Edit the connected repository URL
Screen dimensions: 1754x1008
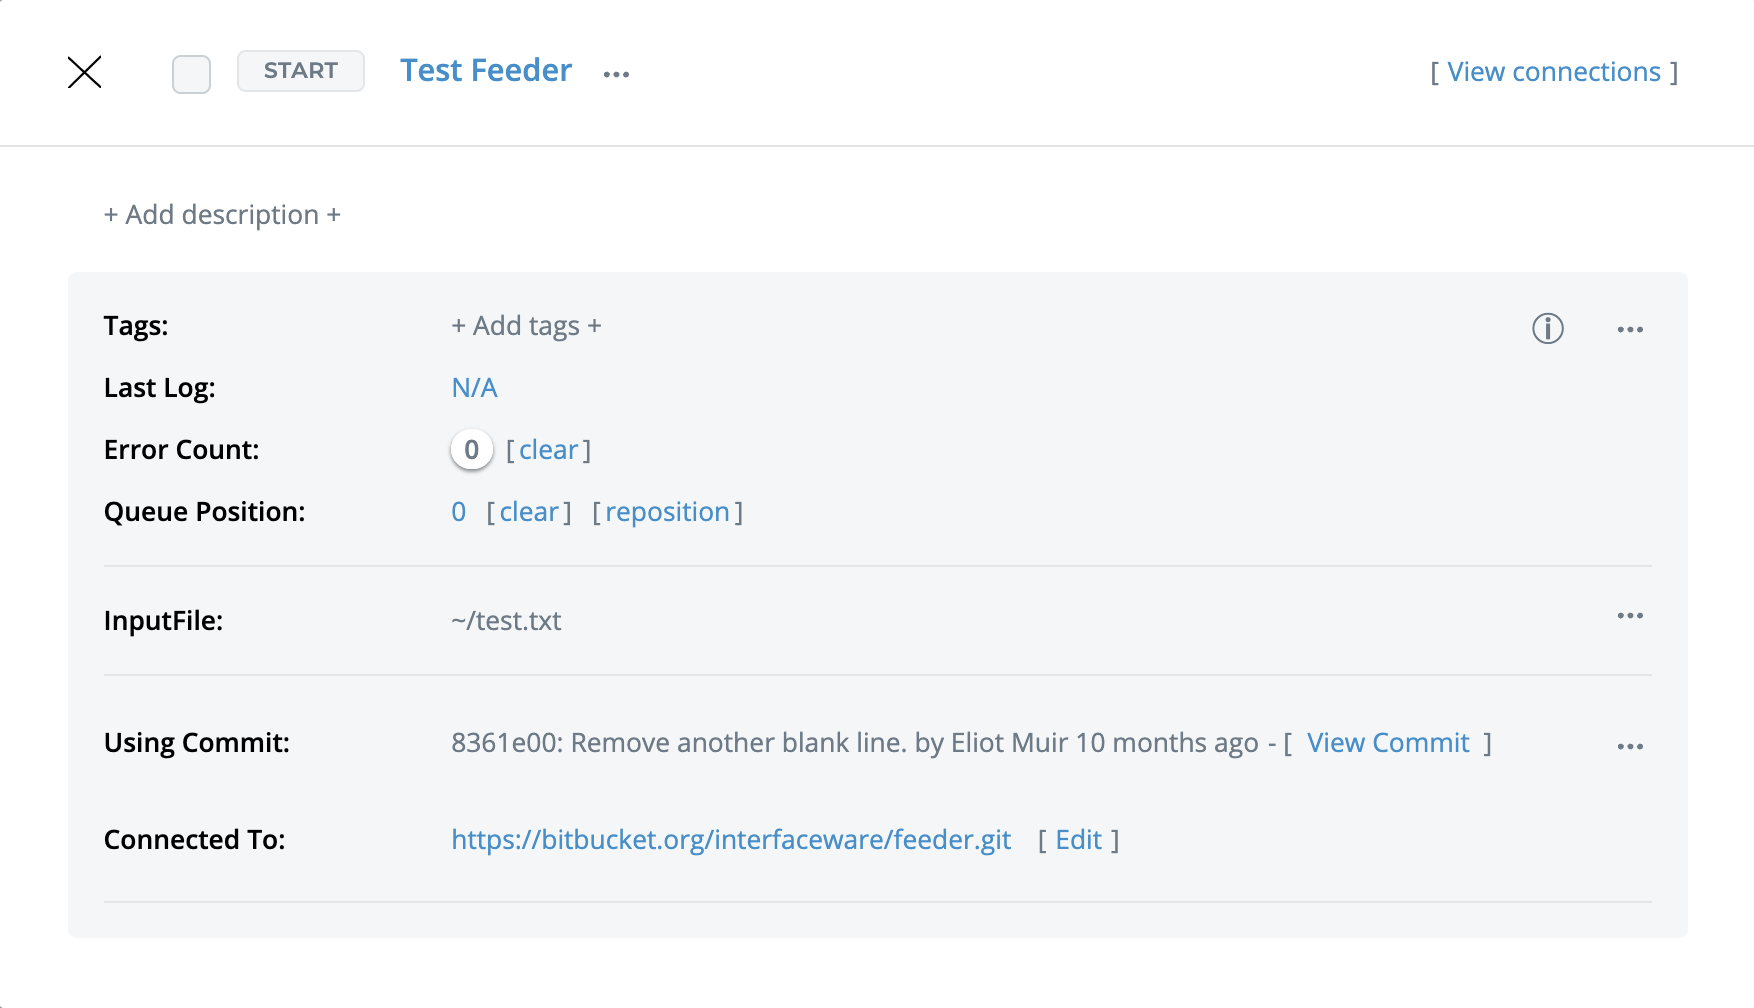1078,840
